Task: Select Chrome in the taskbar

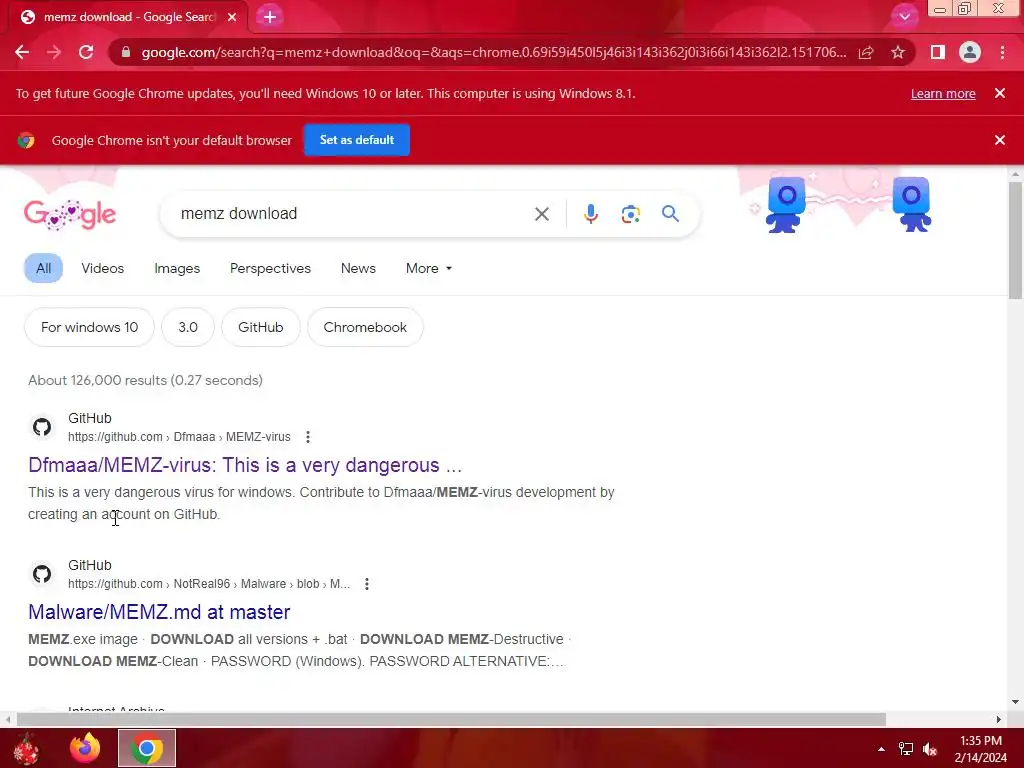Action: point(147,748)
